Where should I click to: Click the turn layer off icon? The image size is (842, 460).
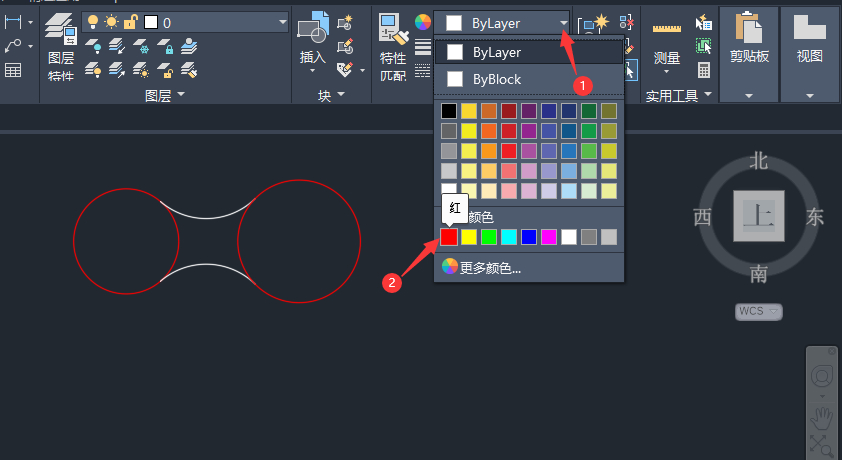point(93,46)
